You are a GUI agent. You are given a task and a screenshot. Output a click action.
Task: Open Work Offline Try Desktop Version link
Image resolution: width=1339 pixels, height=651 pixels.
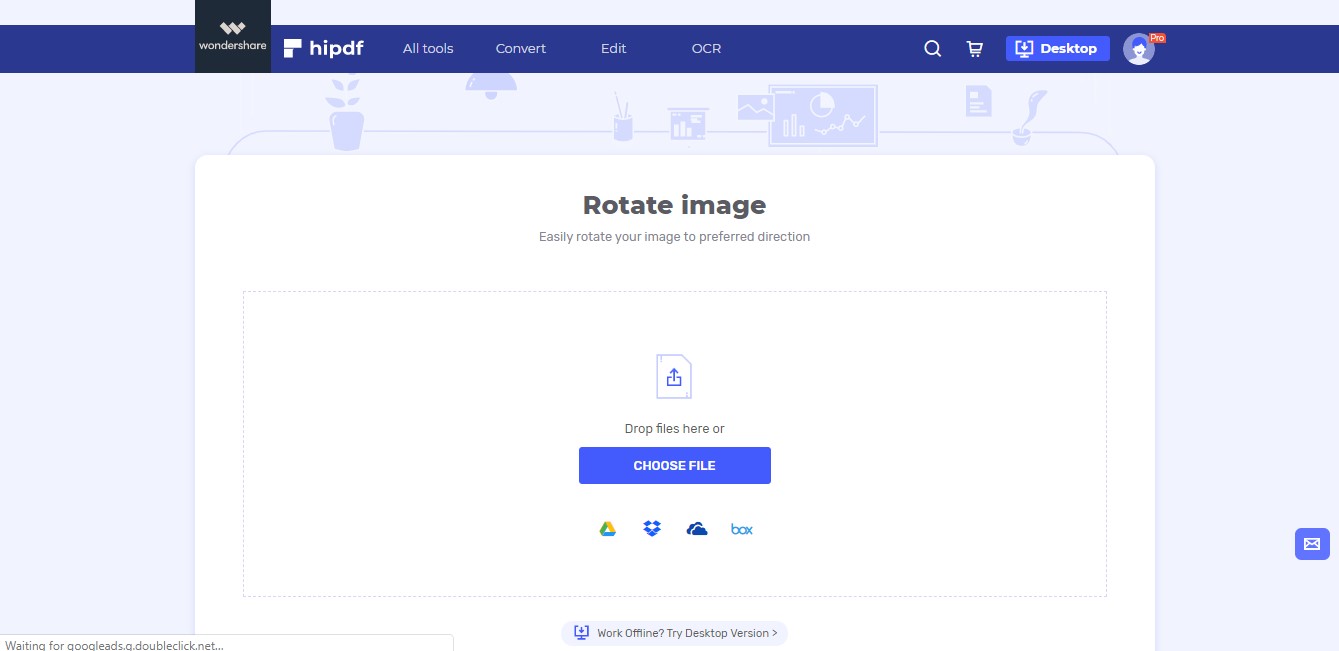(675, 633)
